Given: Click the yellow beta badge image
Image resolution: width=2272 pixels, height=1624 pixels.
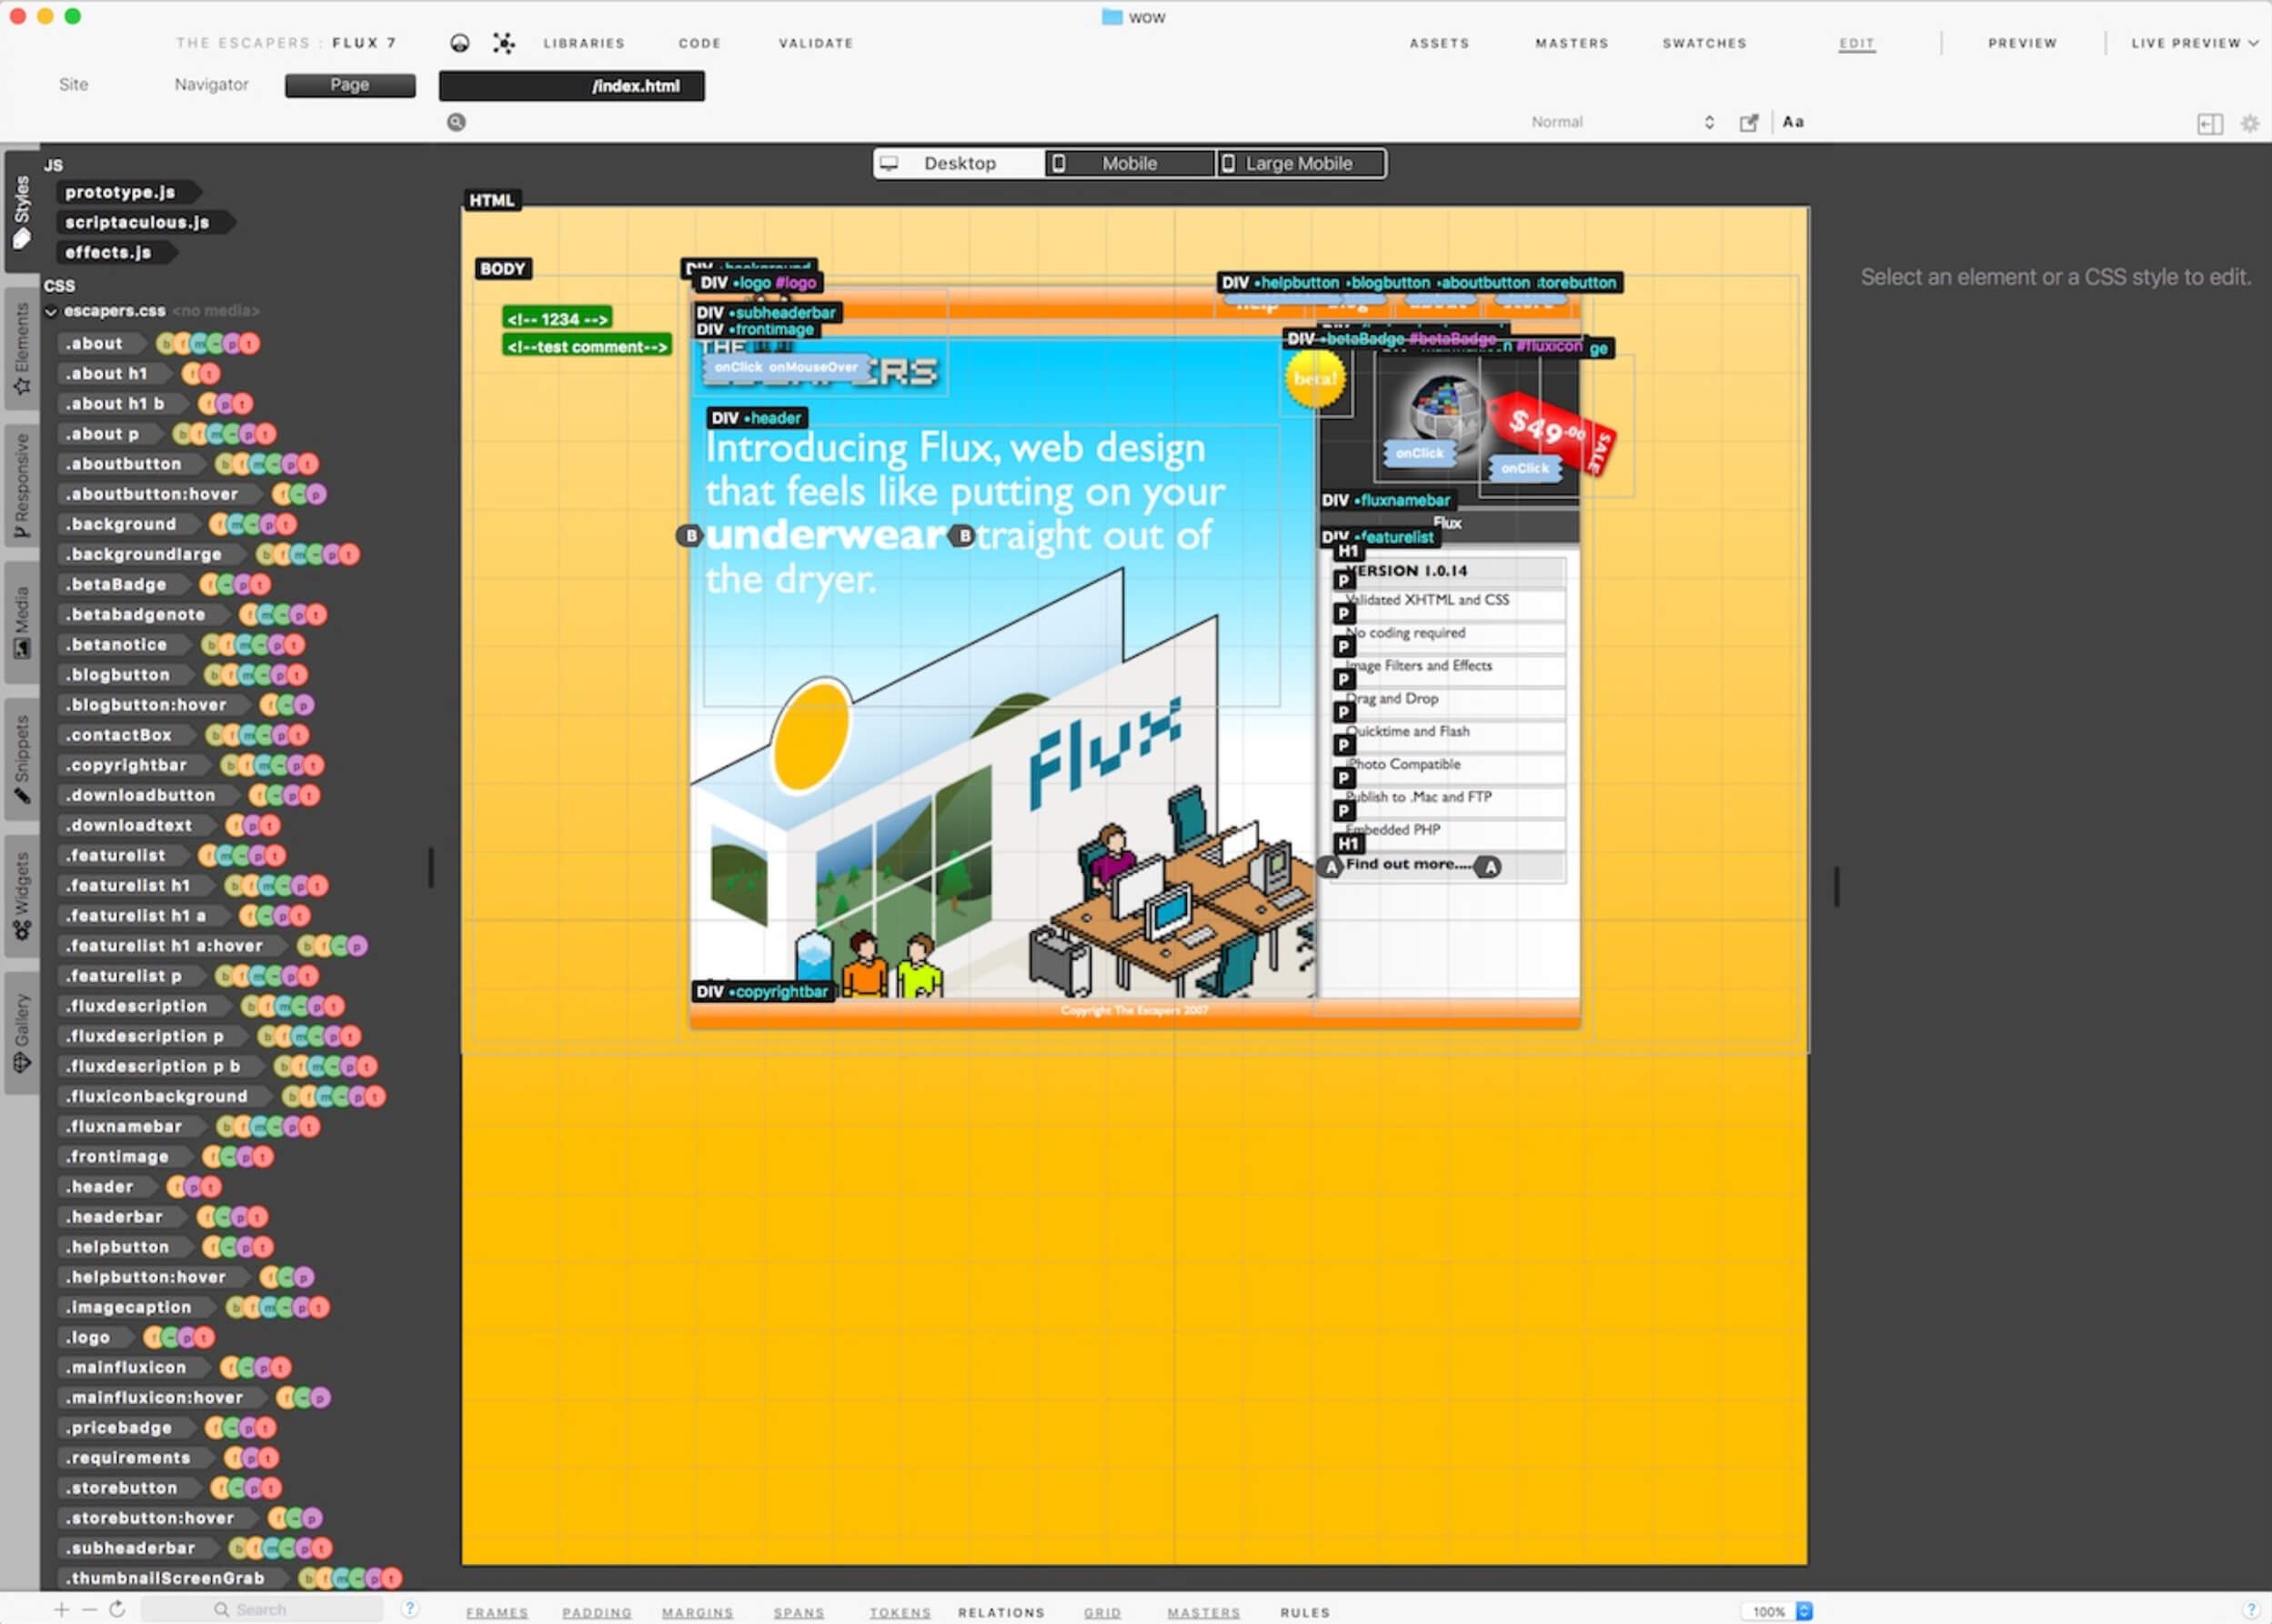Looking at the screenshot, I should [x=1314, y=379].
